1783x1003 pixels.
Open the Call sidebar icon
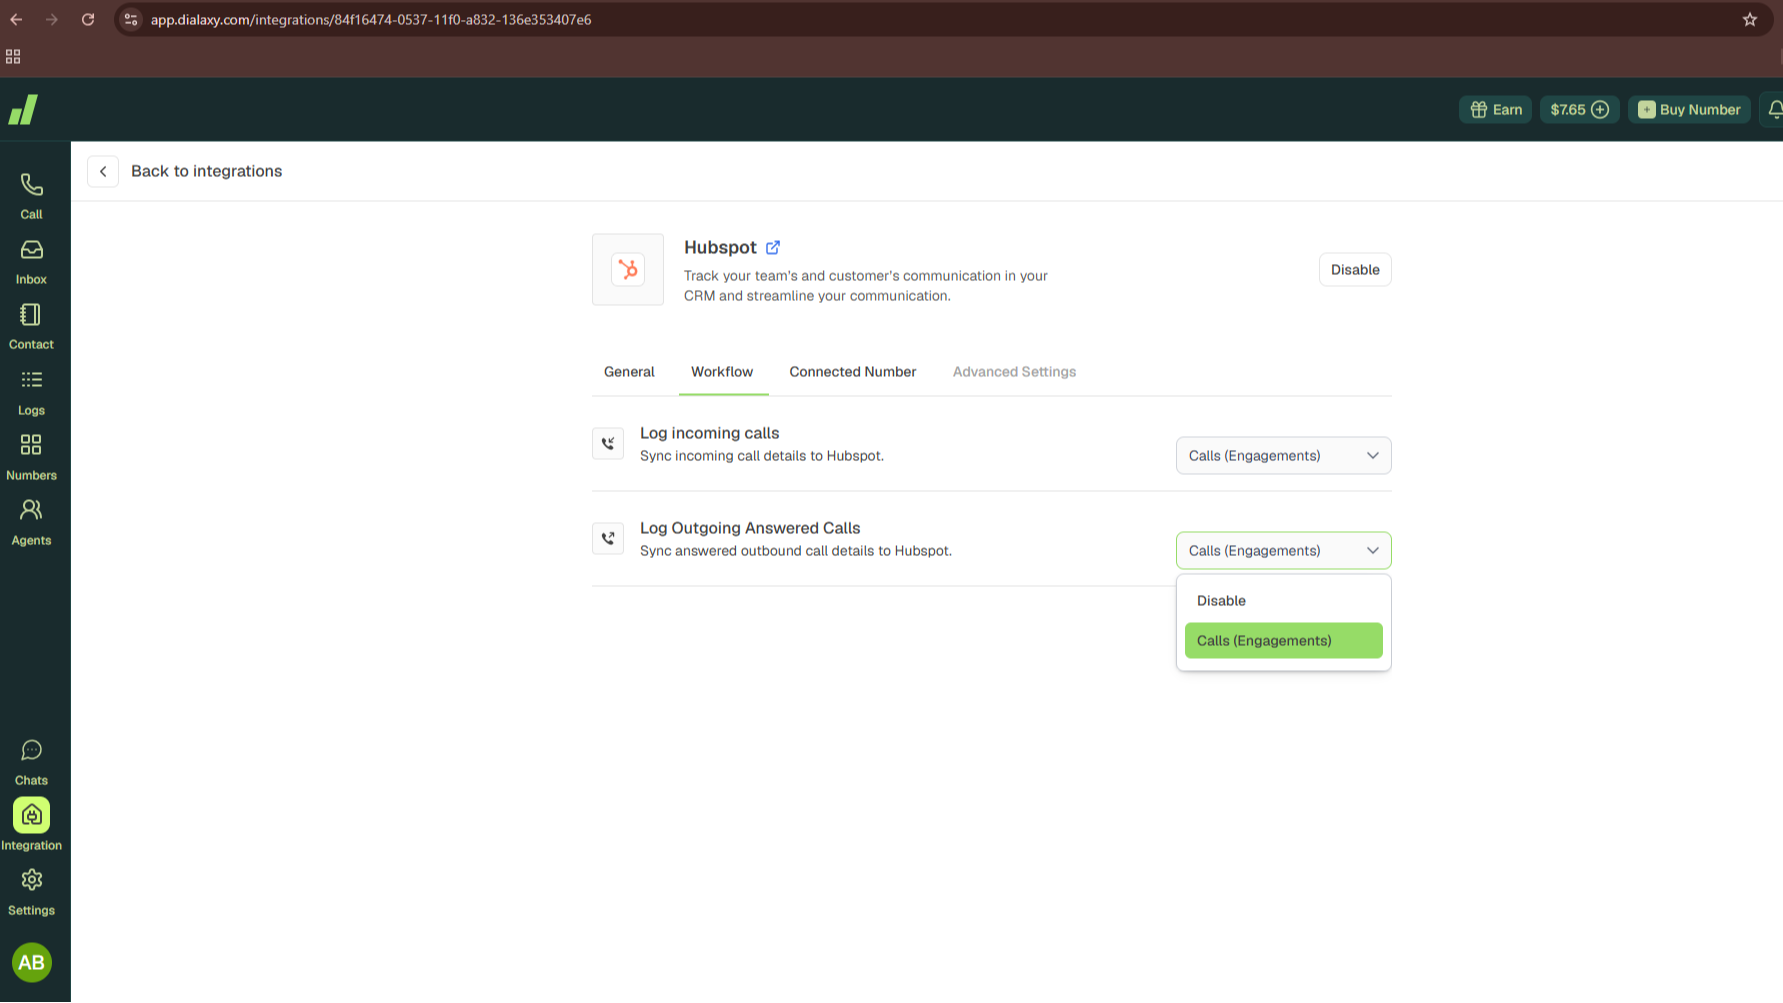tap(31, 195)
